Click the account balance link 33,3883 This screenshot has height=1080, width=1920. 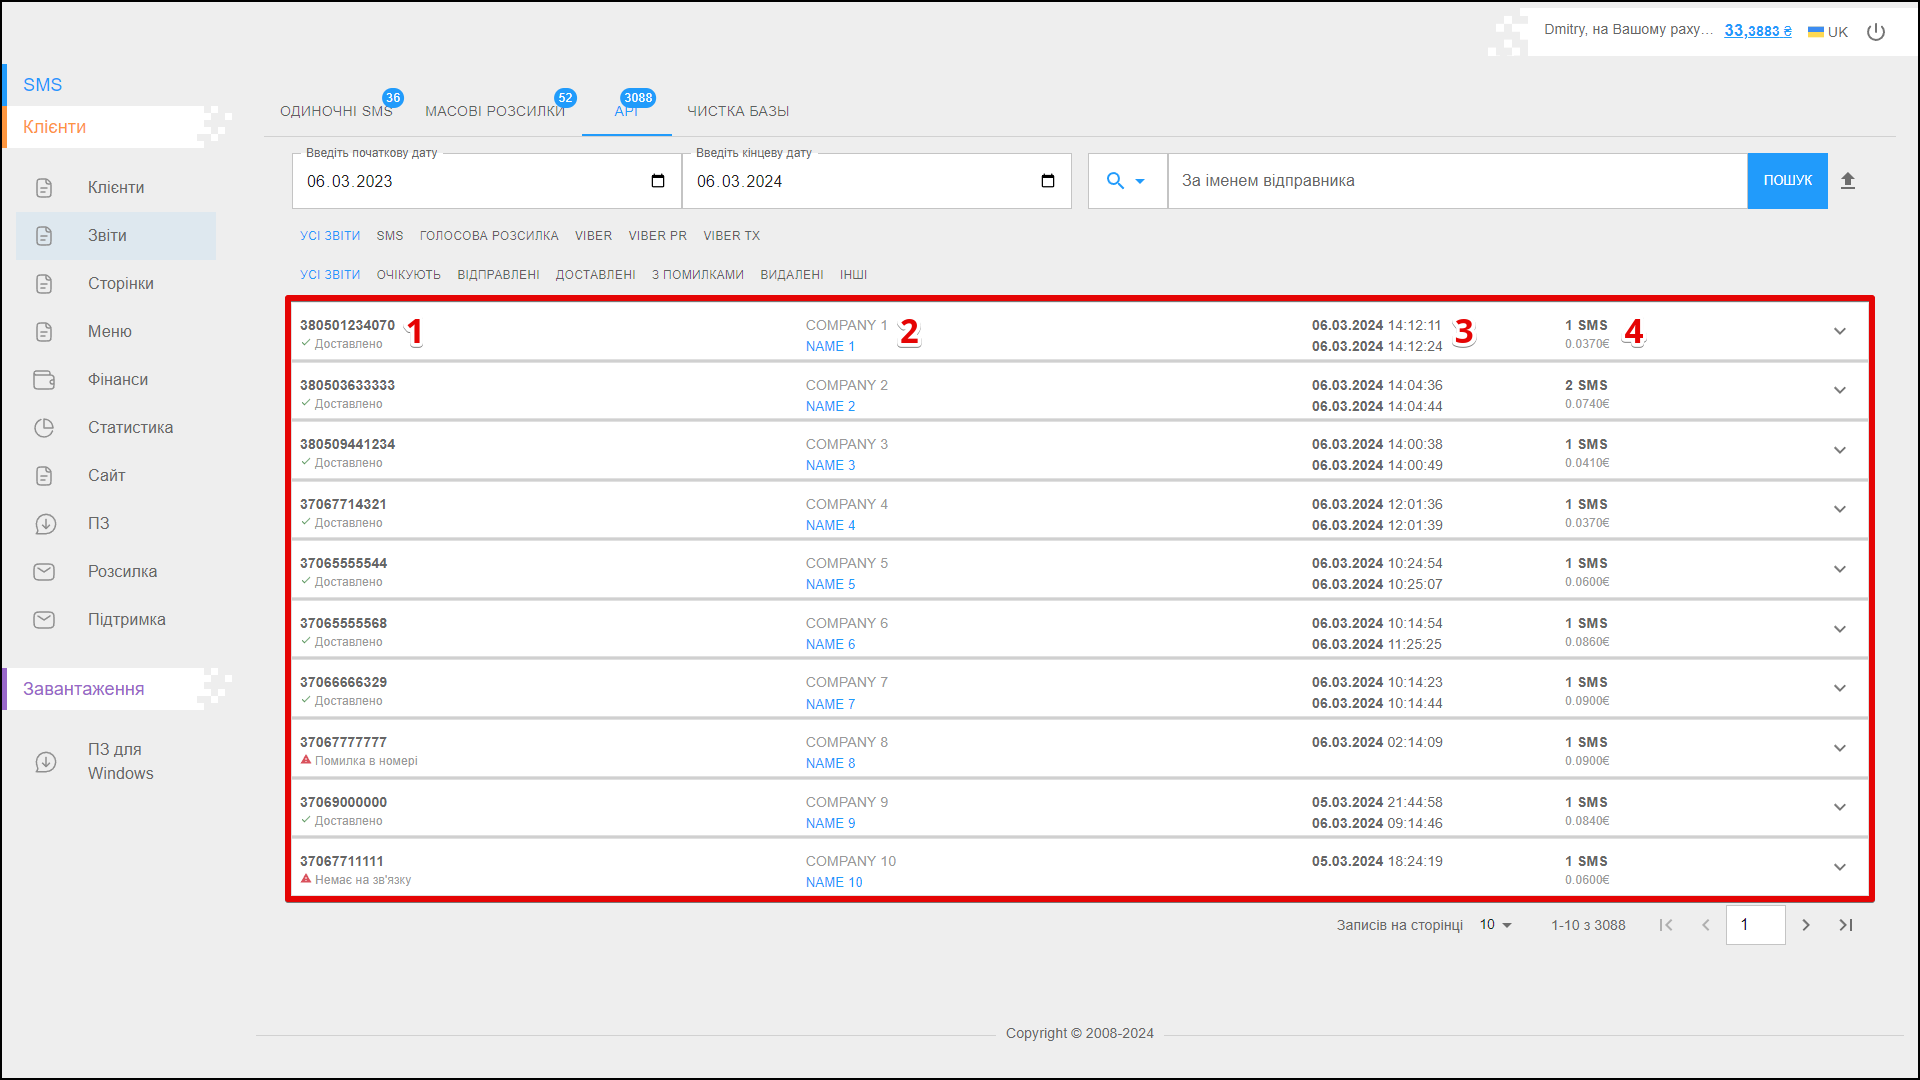click(1757, 31)
